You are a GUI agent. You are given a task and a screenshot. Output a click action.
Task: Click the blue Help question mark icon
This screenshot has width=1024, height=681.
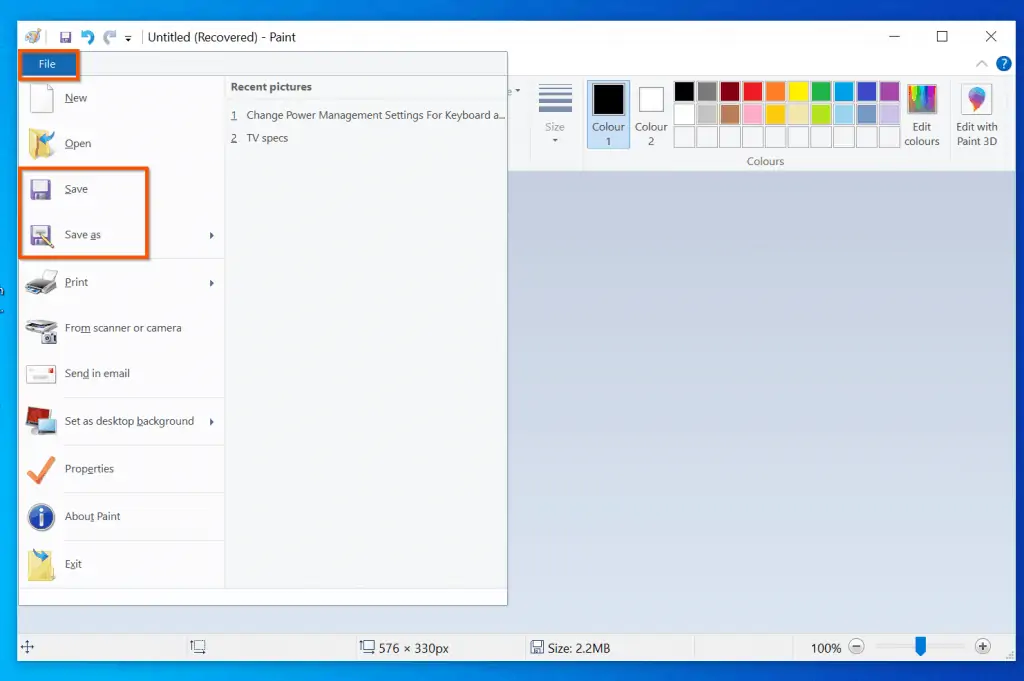(x=1004, y=64)
